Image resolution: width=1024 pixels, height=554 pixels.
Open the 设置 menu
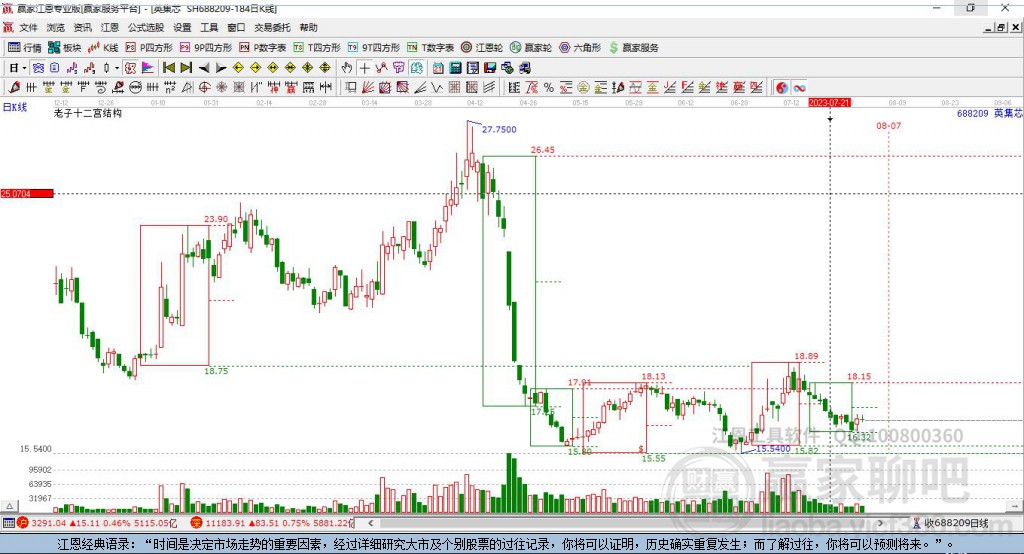pos(182,27)
